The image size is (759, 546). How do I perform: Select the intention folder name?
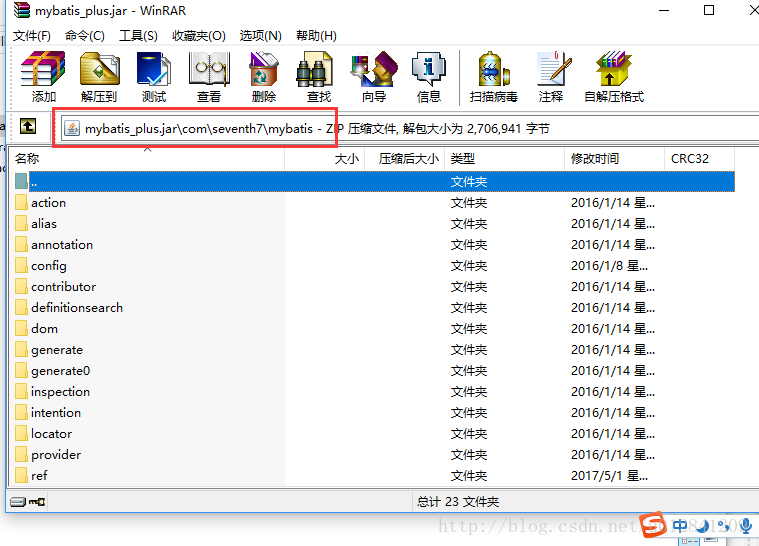tap(56, 412)
